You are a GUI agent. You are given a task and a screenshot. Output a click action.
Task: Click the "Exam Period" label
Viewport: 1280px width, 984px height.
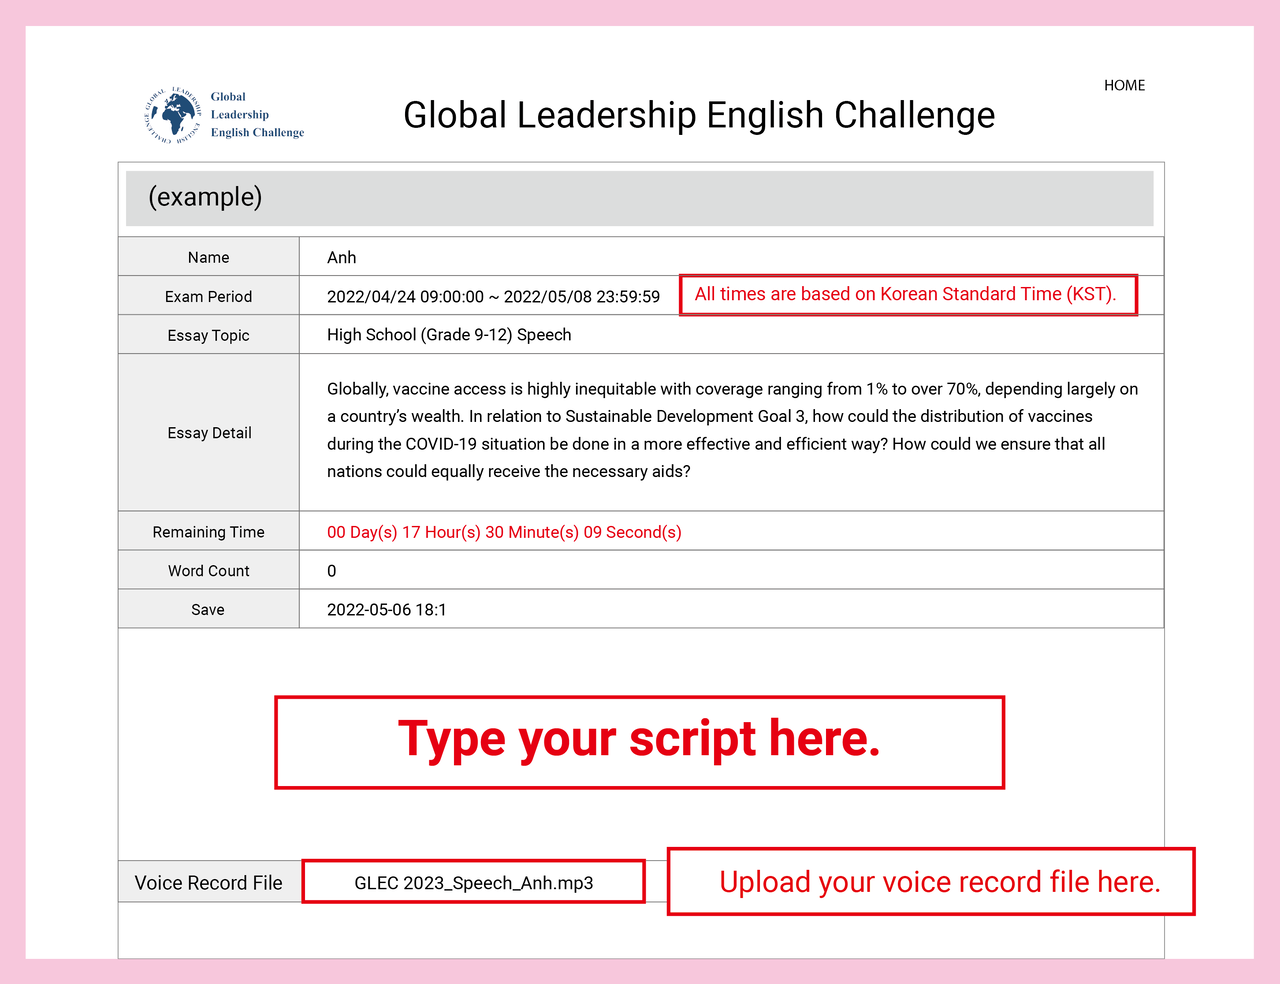(208, 296)
